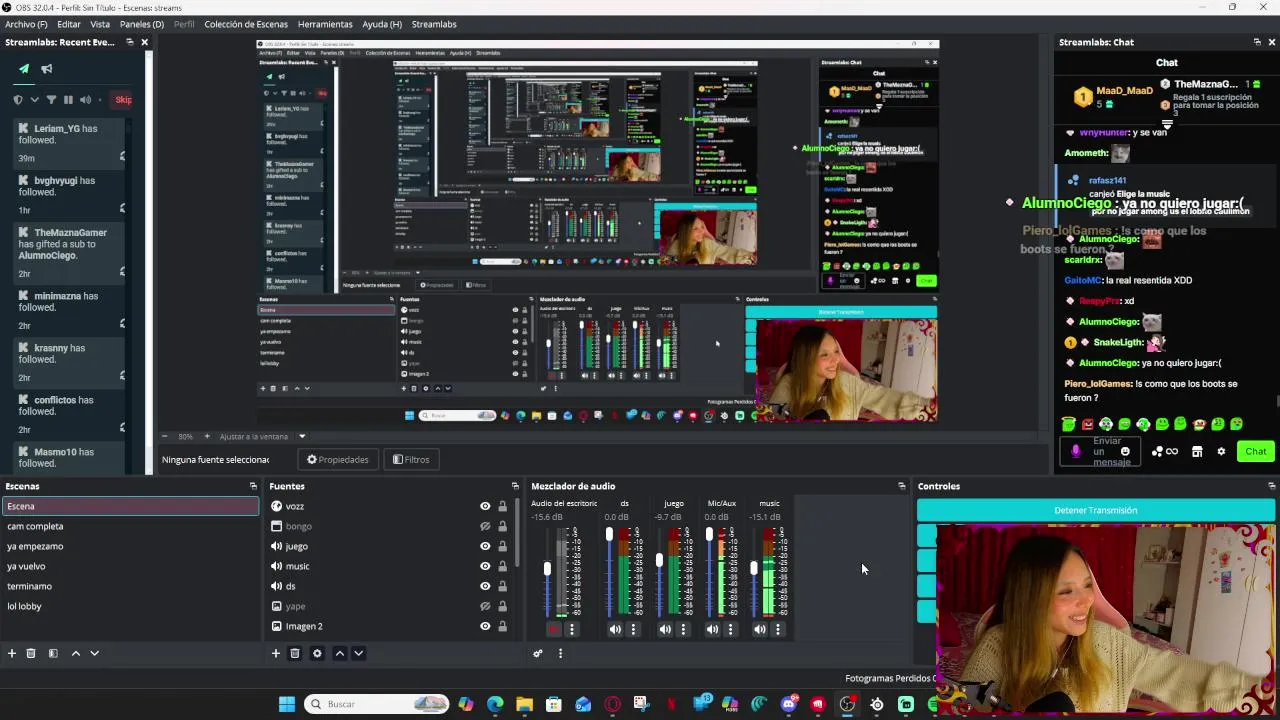Toggle visibility of ds source
Image resolution: width=1280 pixels, height=720 pixels.
(485, 586)
